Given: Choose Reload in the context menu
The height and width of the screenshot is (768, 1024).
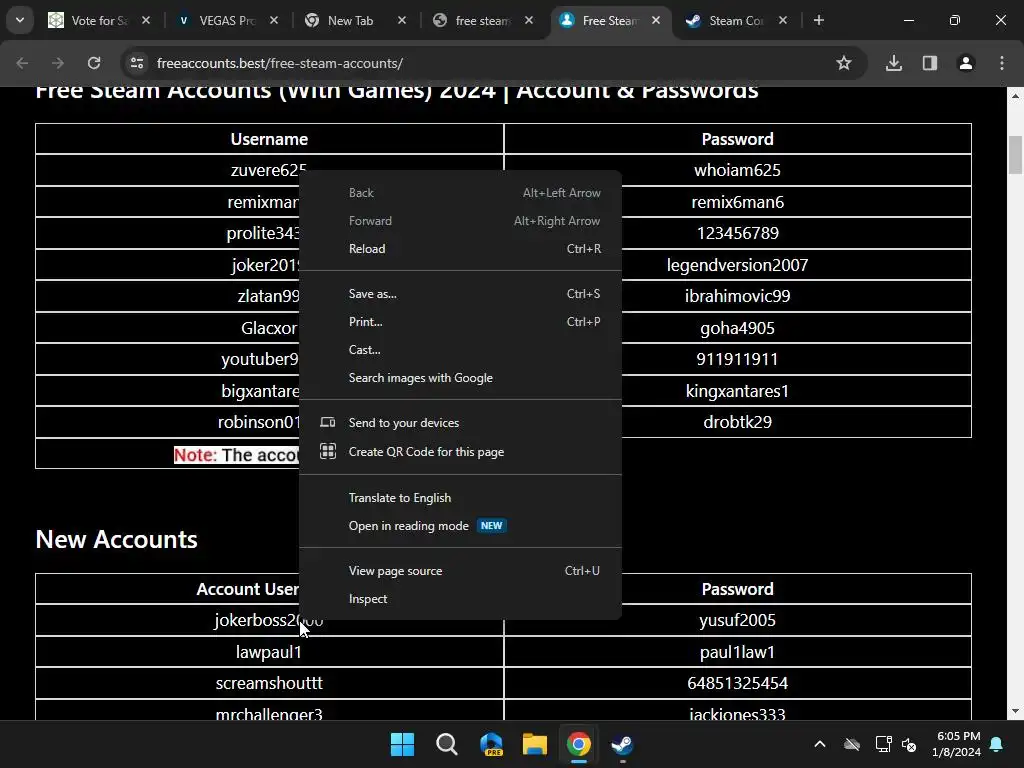Looking at the screenshot, I should point(460,249).
